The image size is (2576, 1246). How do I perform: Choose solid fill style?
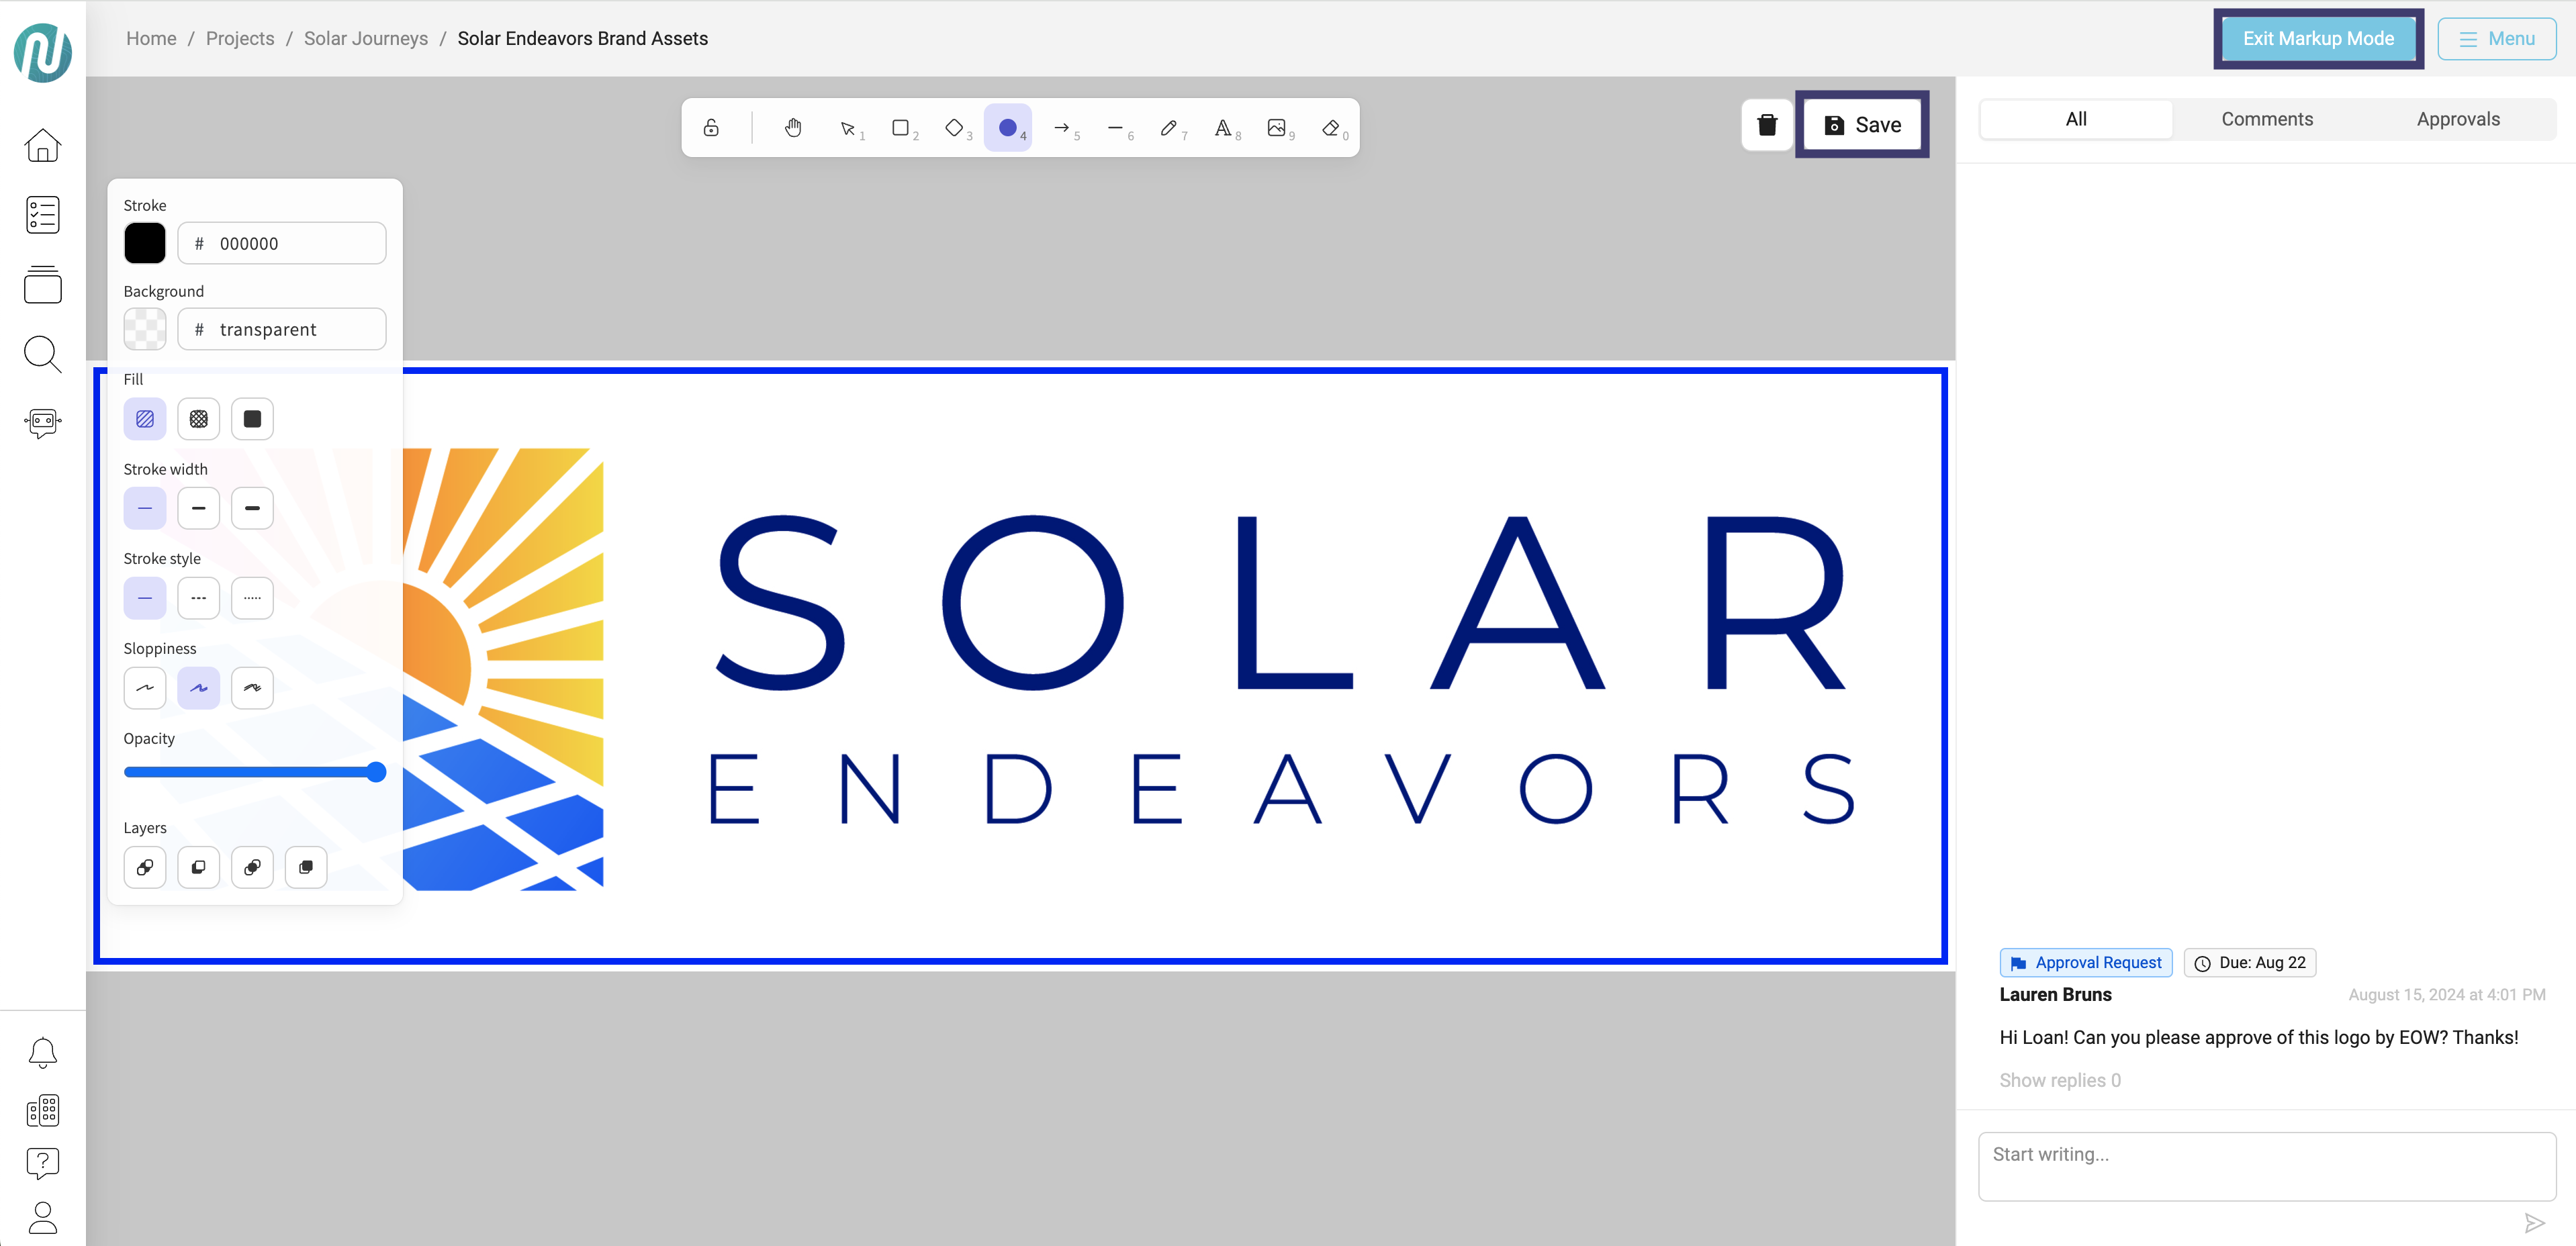(252, 419)
